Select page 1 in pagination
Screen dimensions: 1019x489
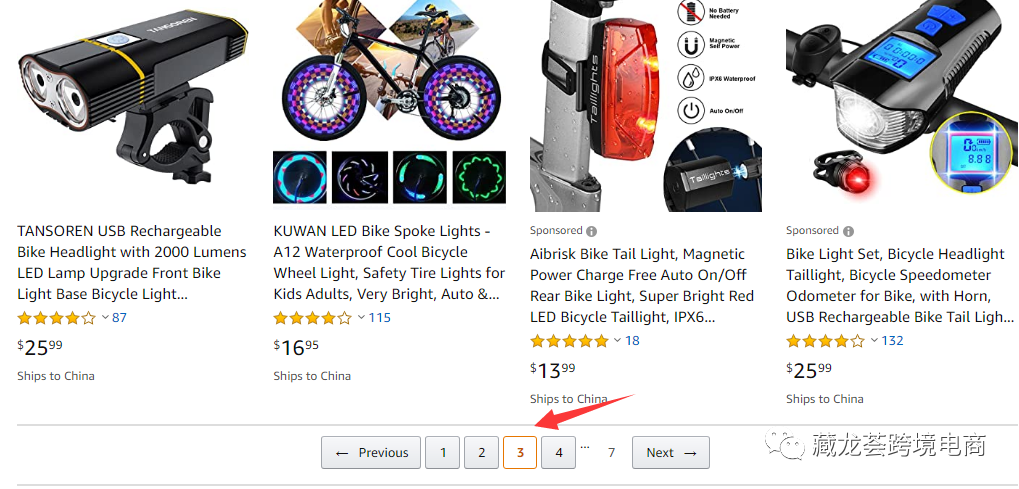click(443, 453)
